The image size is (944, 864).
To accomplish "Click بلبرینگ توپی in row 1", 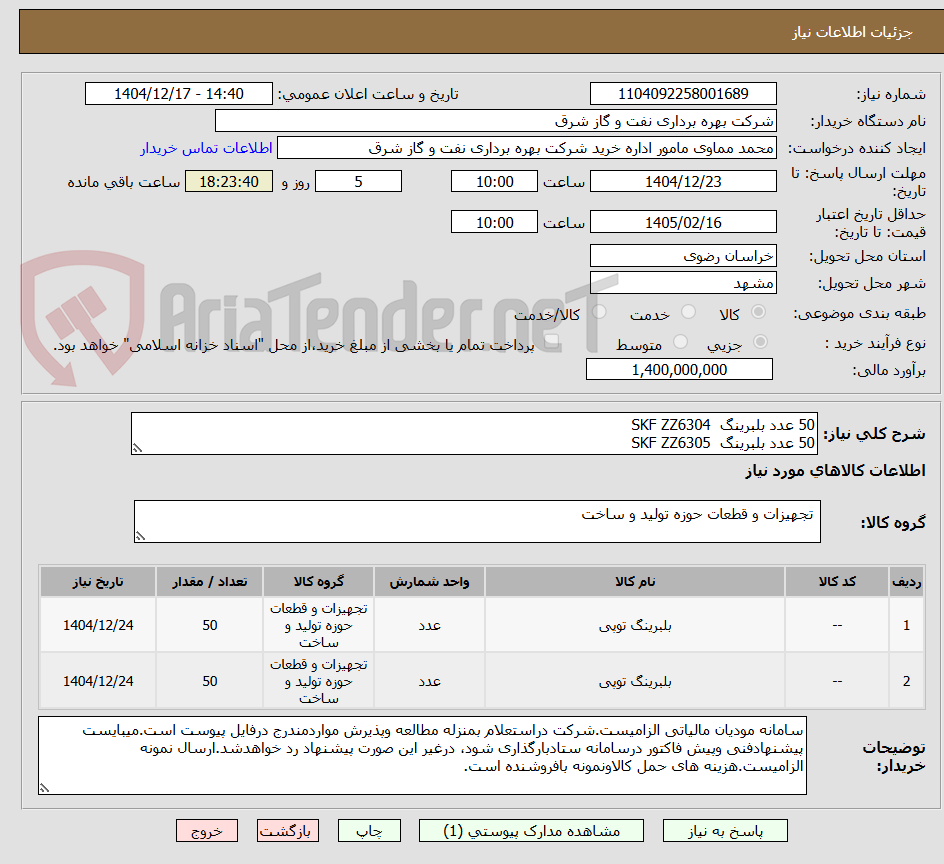I will 635,626.
